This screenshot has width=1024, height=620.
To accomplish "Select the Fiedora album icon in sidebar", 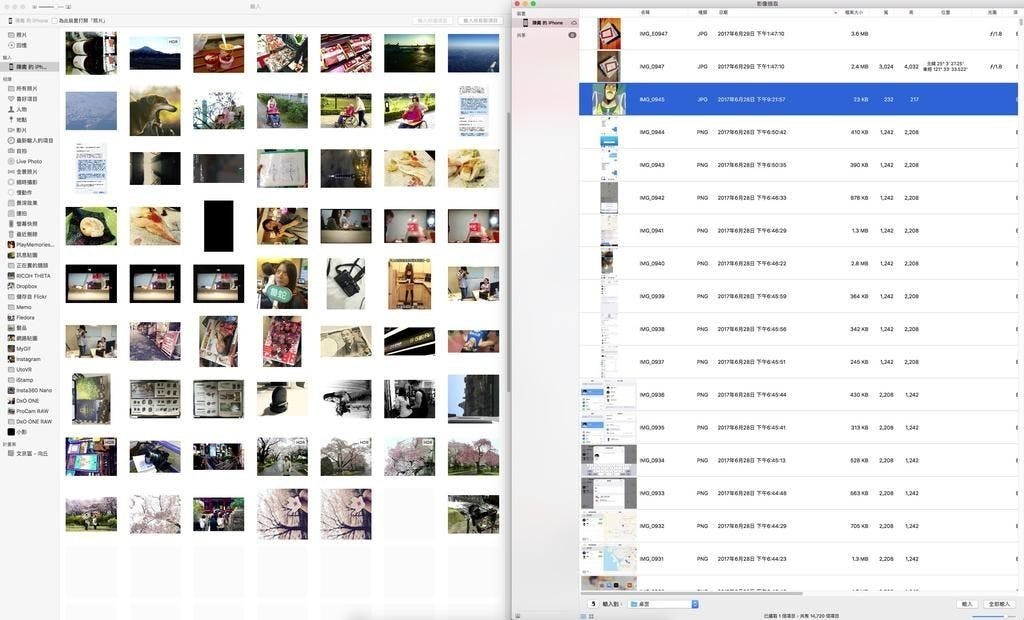I will (11, 318).
